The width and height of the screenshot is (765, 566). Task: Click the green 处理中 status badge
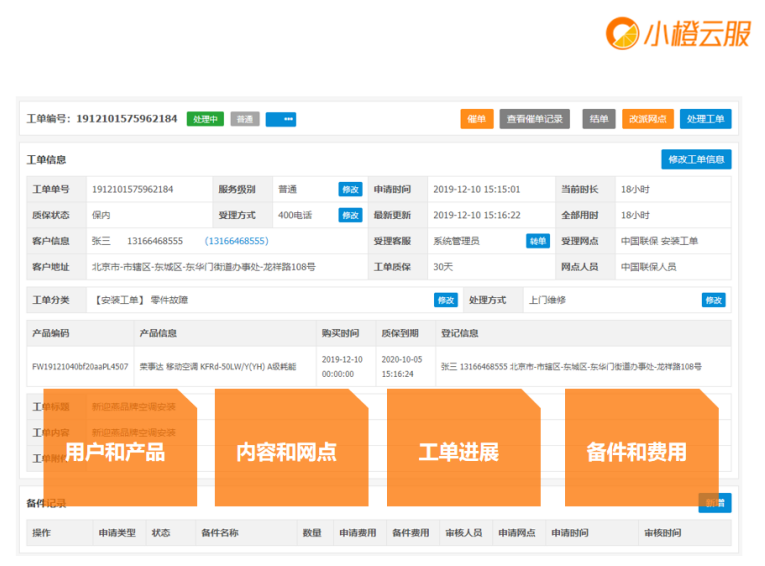(205, 119)
